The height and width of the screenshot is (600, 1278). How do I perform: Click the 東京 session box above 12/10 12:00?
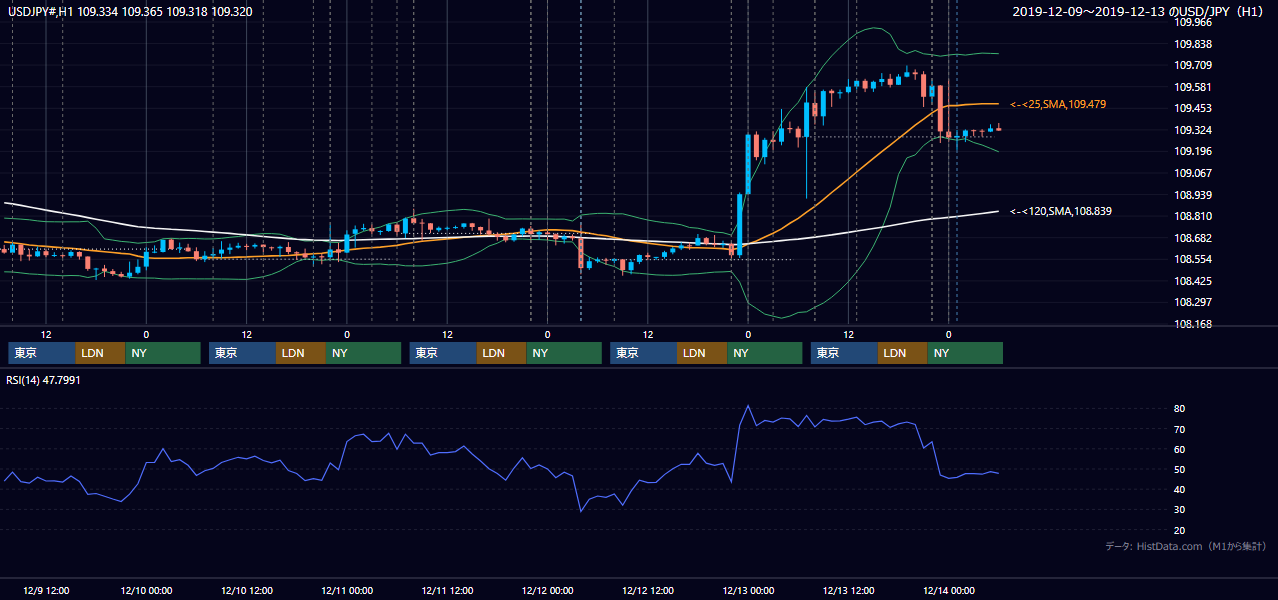(243, 353)
